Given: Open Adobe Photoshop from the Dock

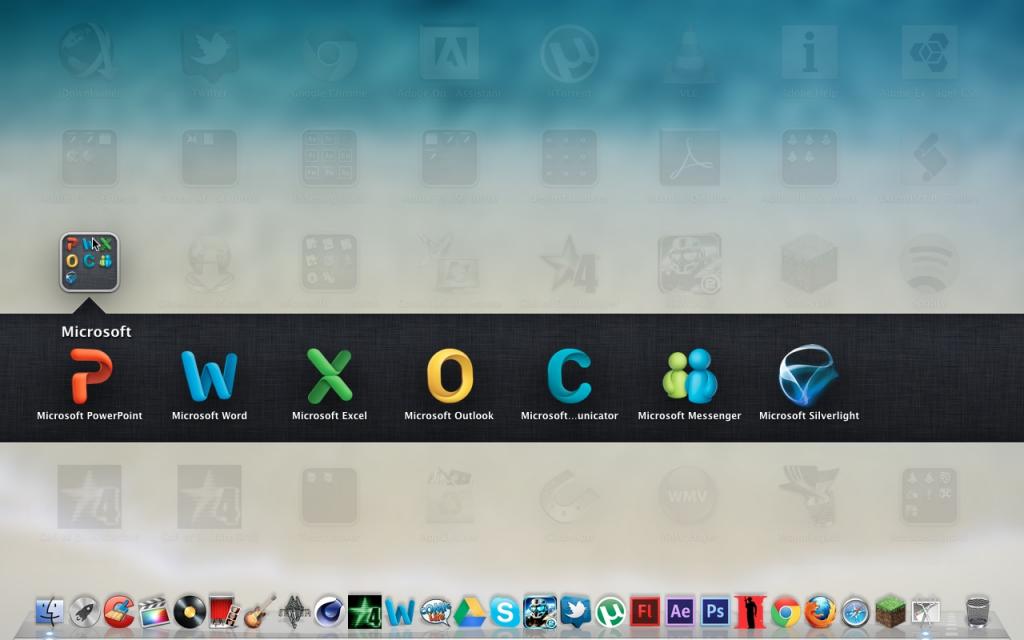Looking at the screenshot, I should coord(715,612).
